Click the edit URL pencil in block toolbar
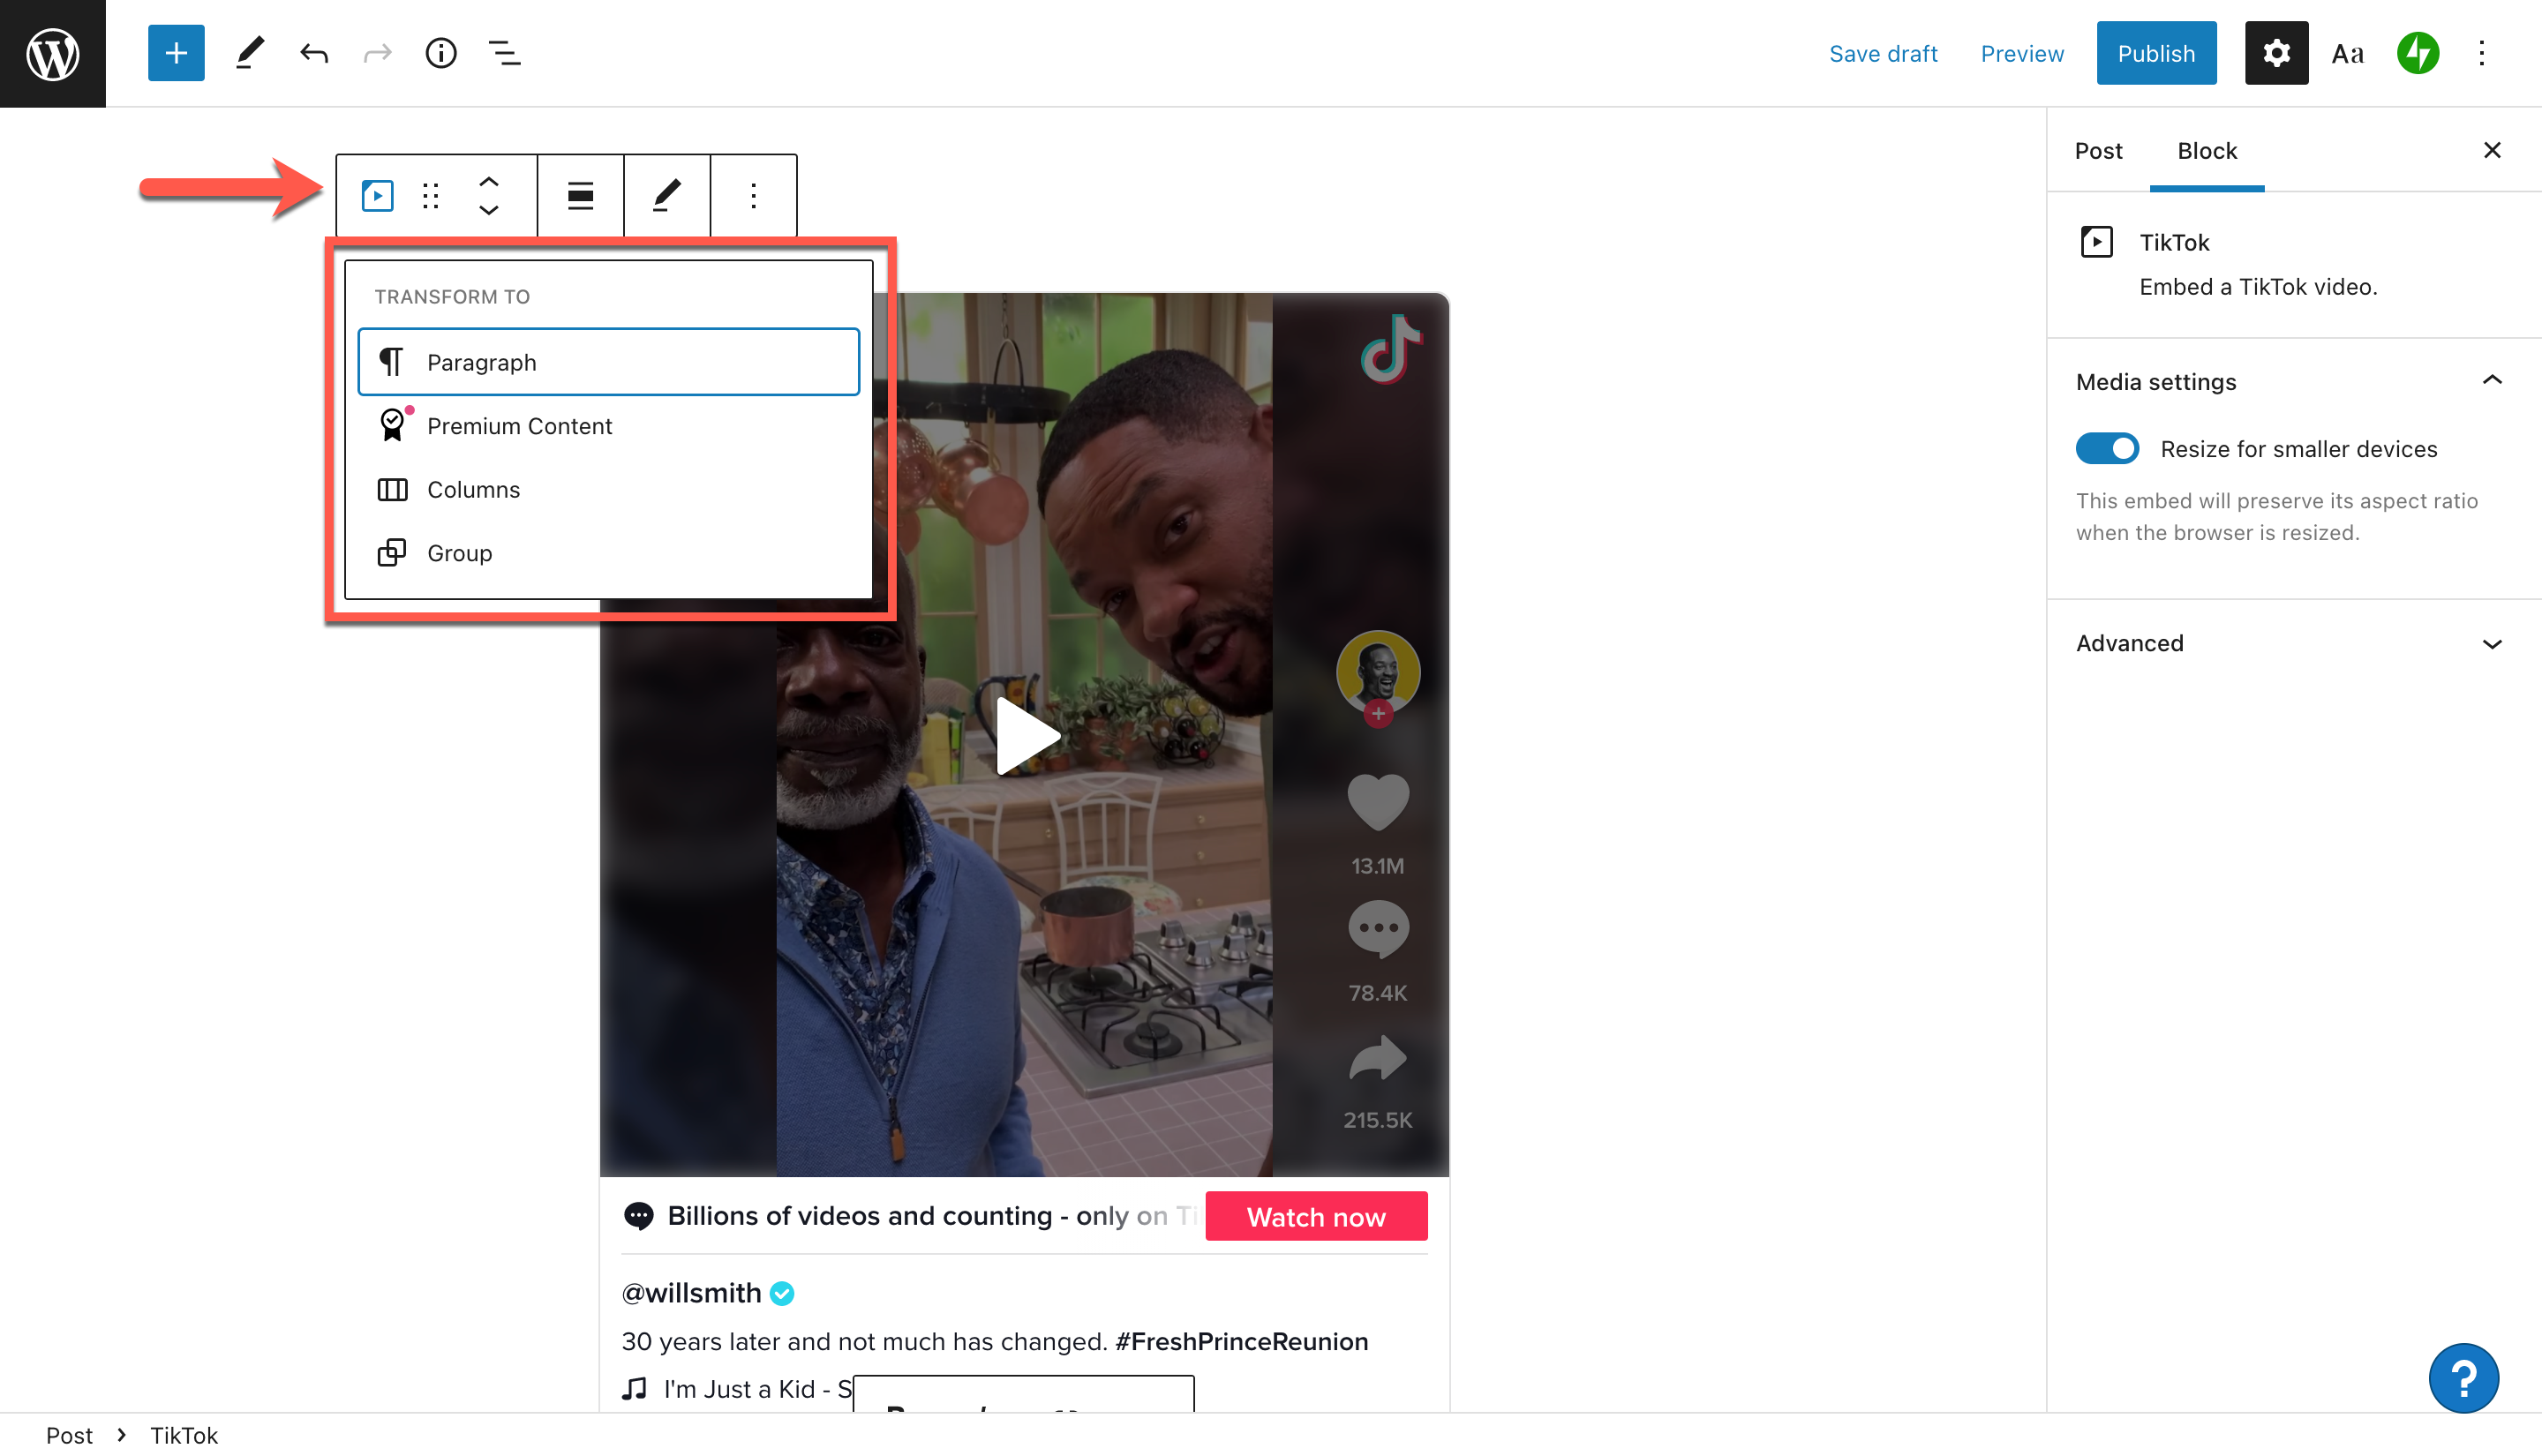Image resolution: width=2542 pixels, height=1456 pixels. point(667,195)
